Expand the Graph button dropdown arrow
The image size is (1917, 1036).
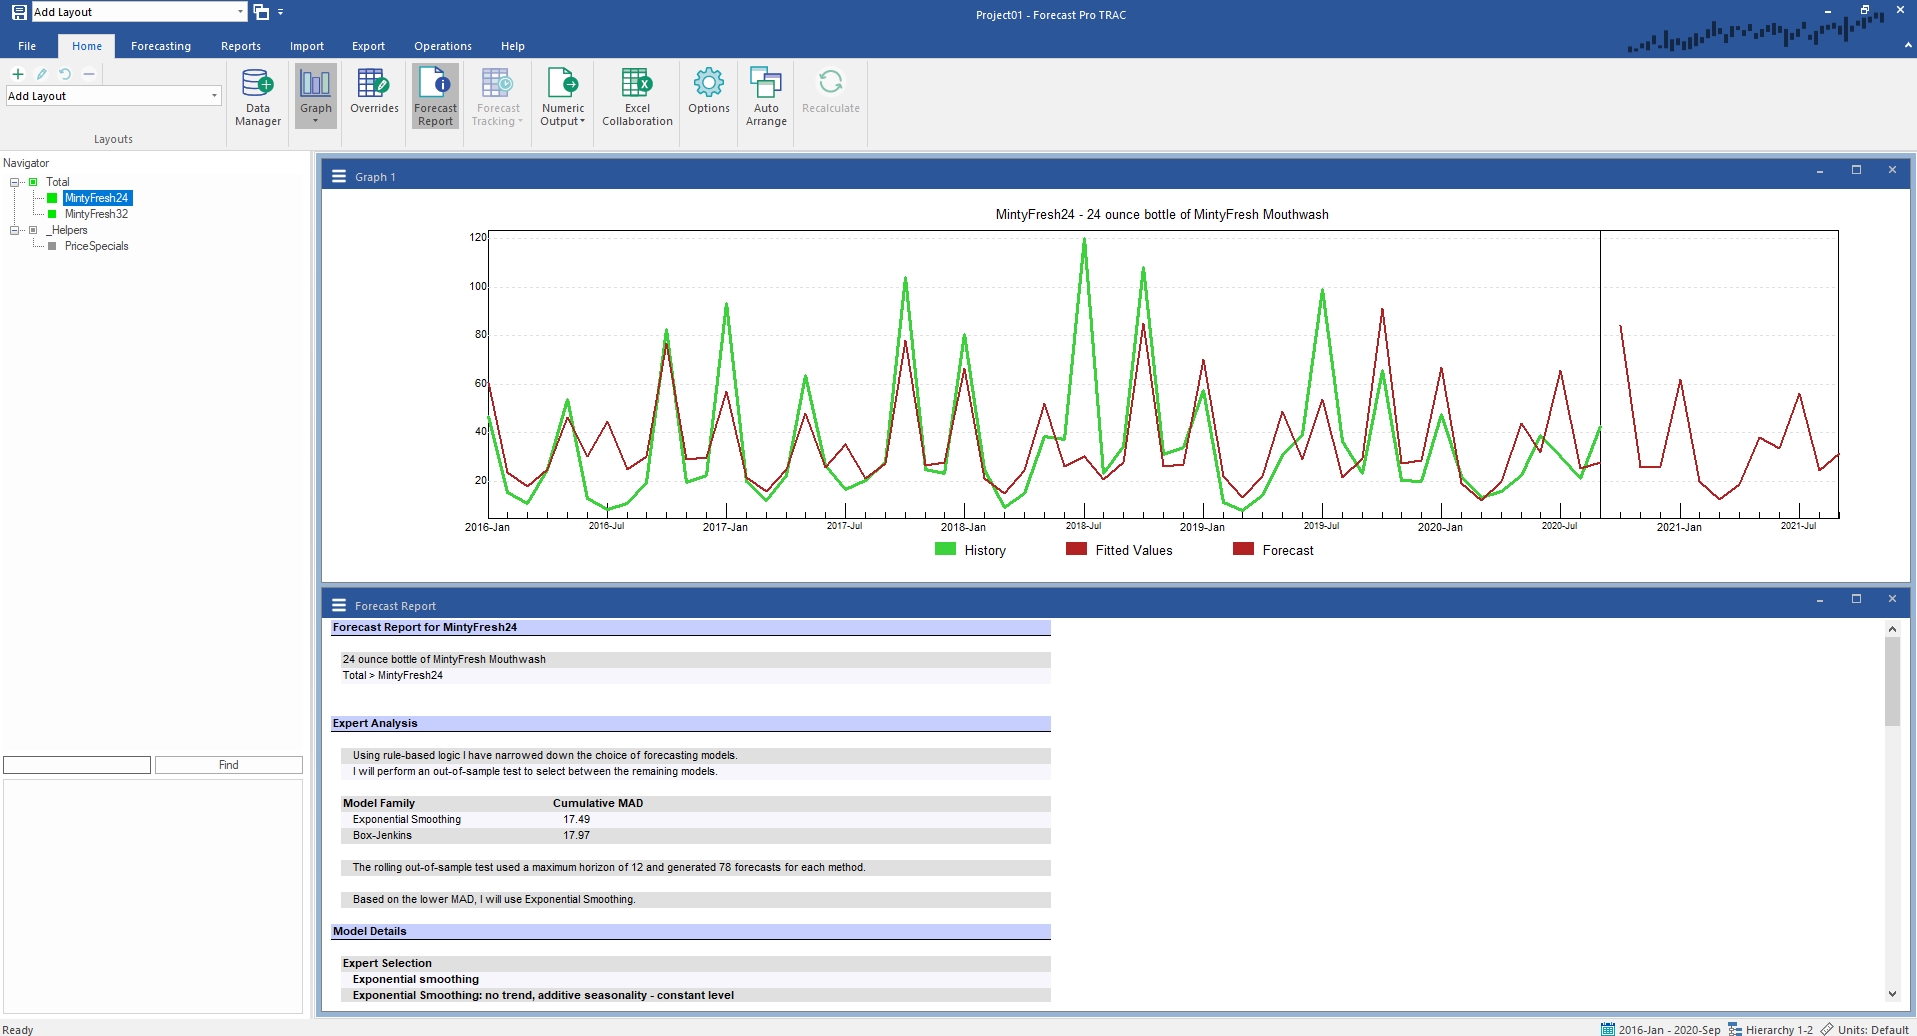(x=316, y=122)
